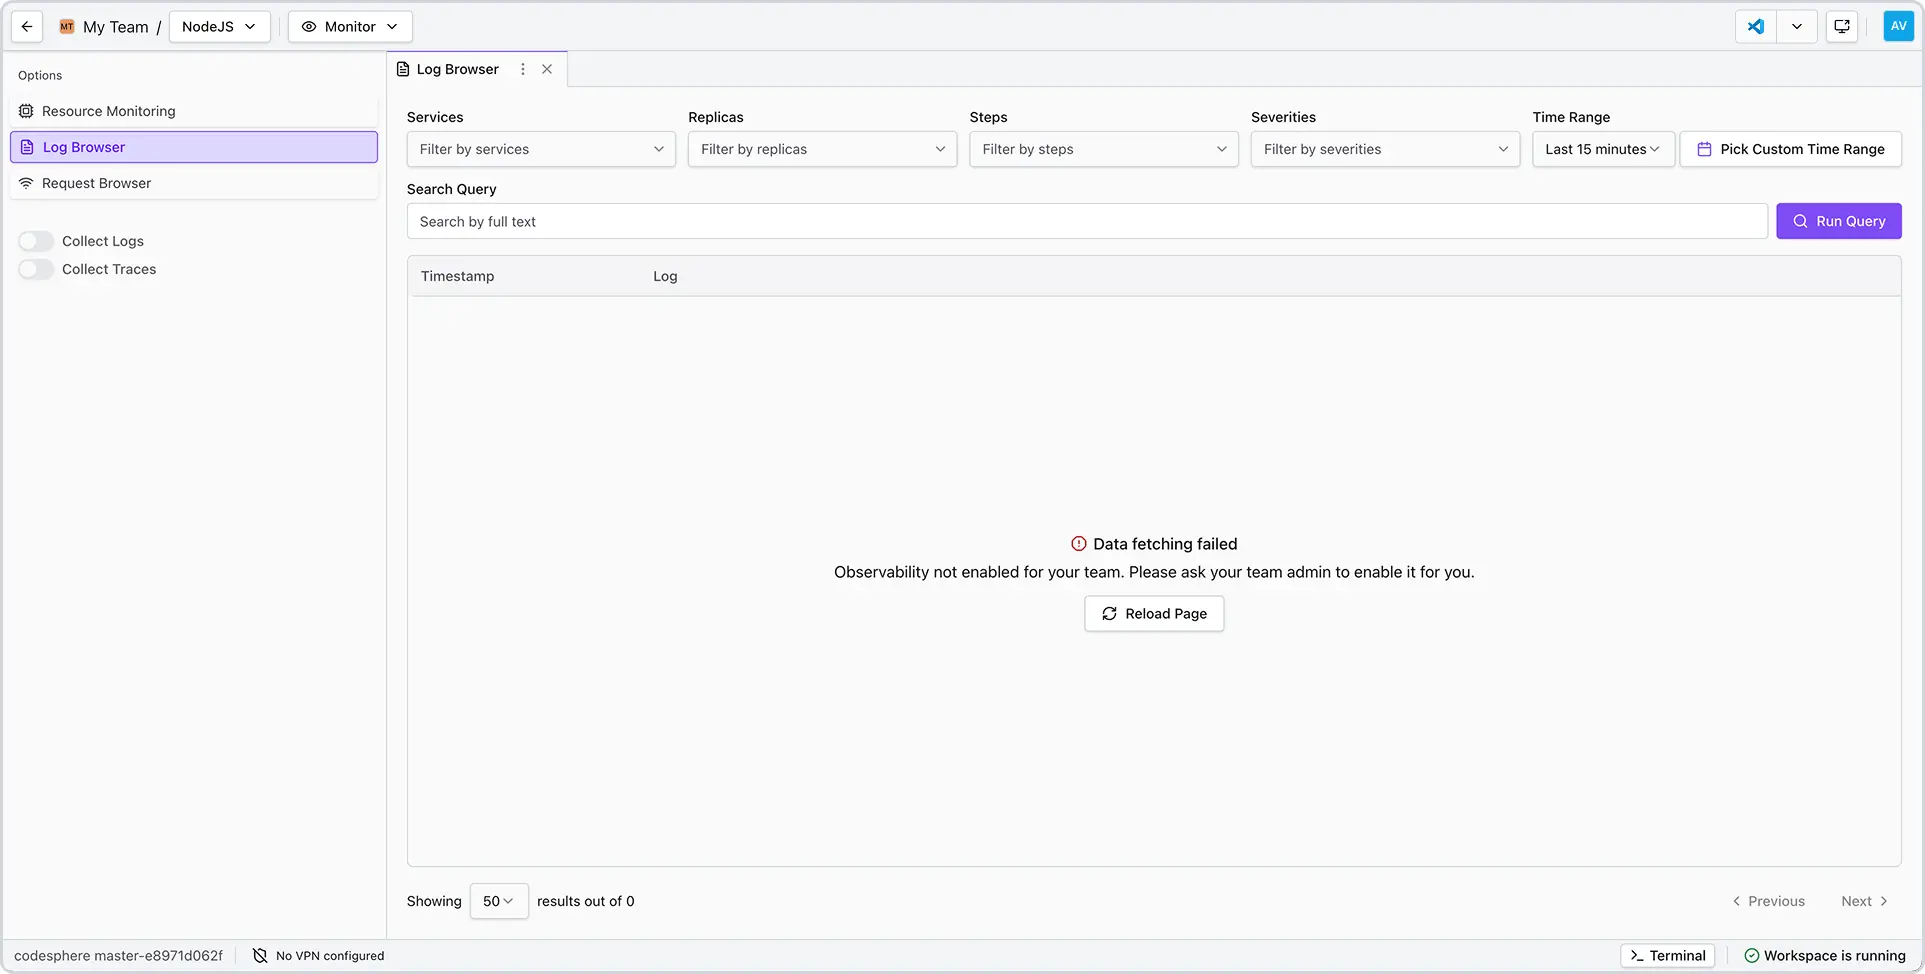
Task: Open the results-per-page 50 dropdown
Action: coord(498,900)
